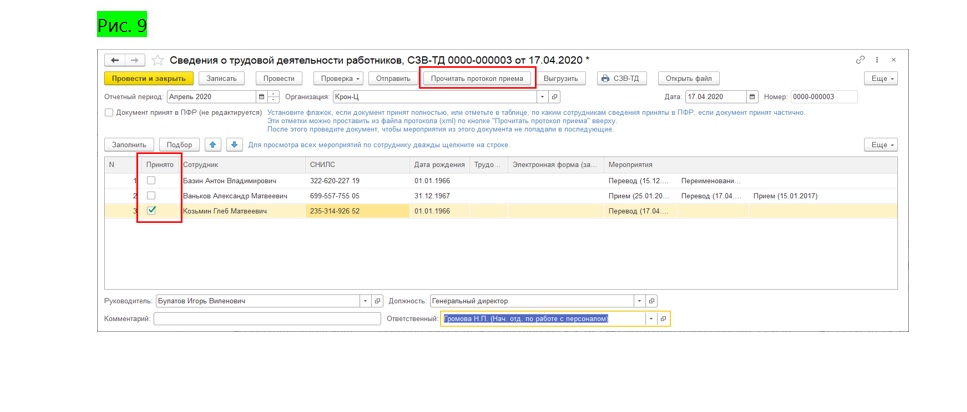The height and width of the screenshot is (412, 967).
Task: Open calendar picker next to Дата field
Action: tap(753, 97)
